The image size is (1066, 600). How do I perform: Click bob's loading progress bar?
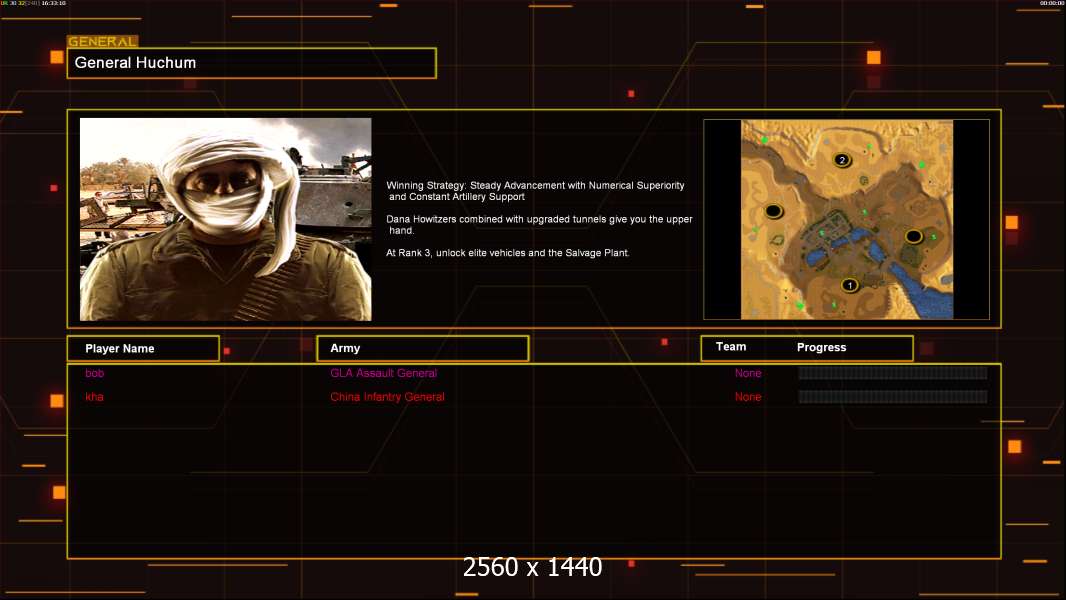(892, 373)
